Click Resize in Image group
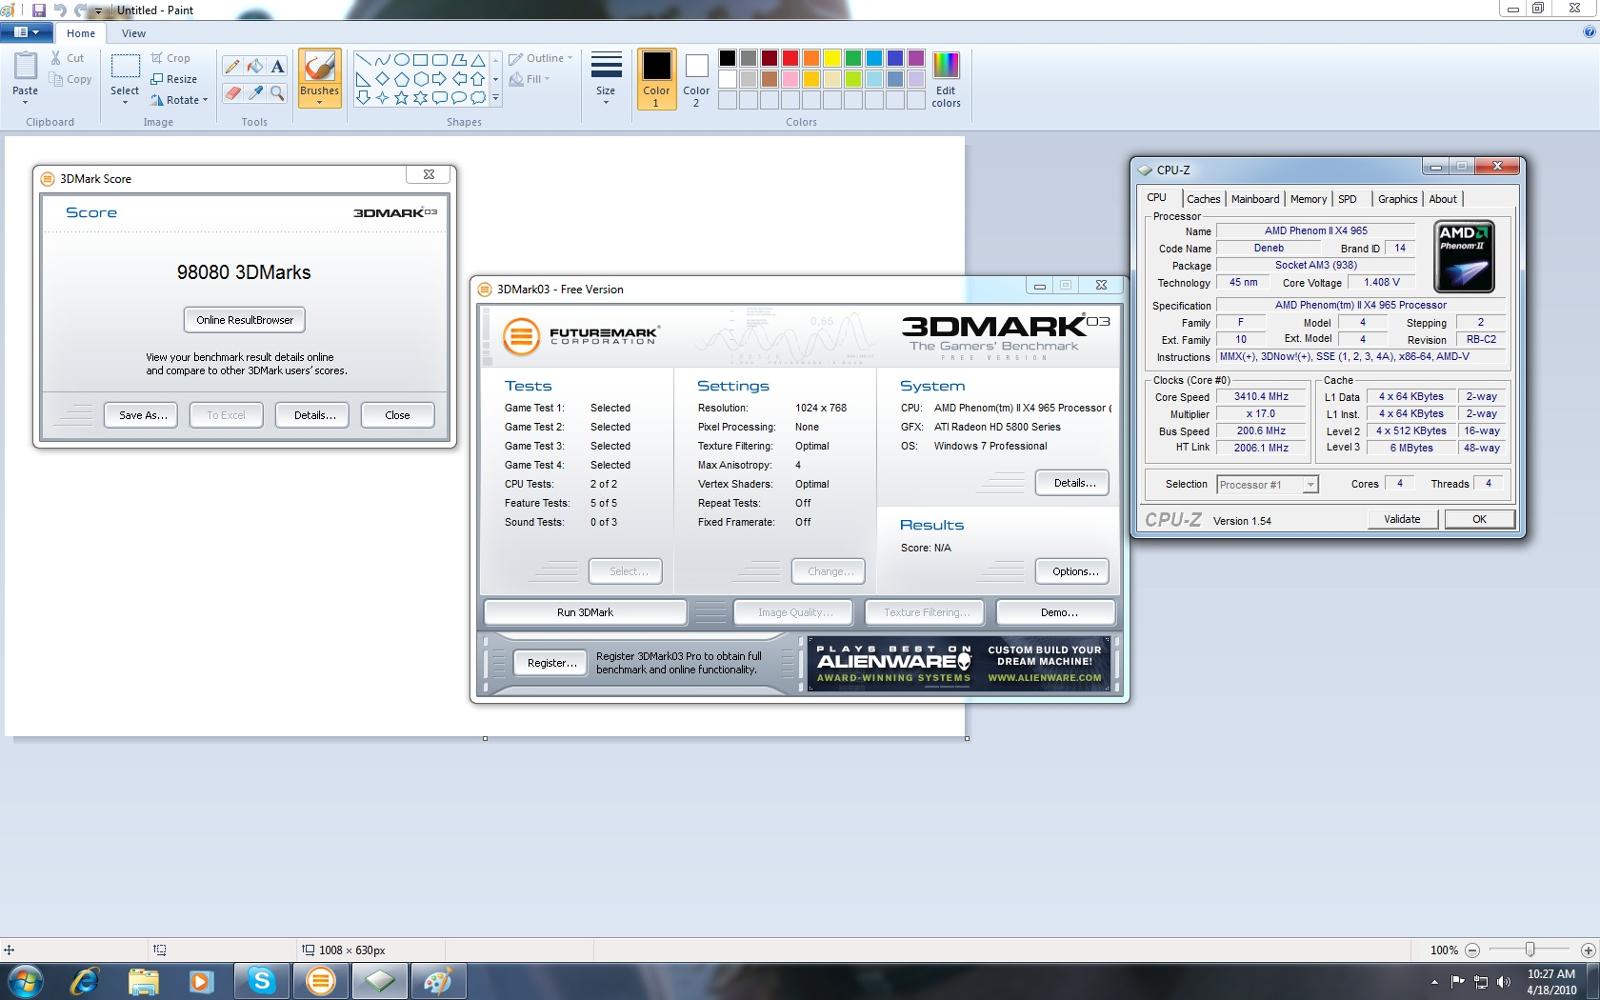 [174, 79]
